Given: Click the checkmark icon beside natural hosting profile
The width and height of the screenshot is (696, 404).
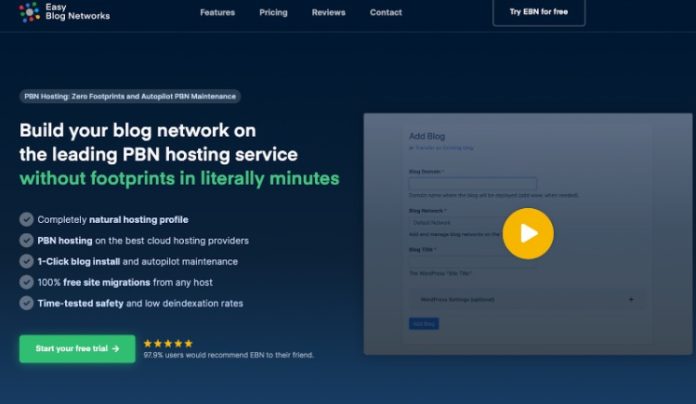Looking at the screenshot, I should pyautogui.click(x=26, y=219).
